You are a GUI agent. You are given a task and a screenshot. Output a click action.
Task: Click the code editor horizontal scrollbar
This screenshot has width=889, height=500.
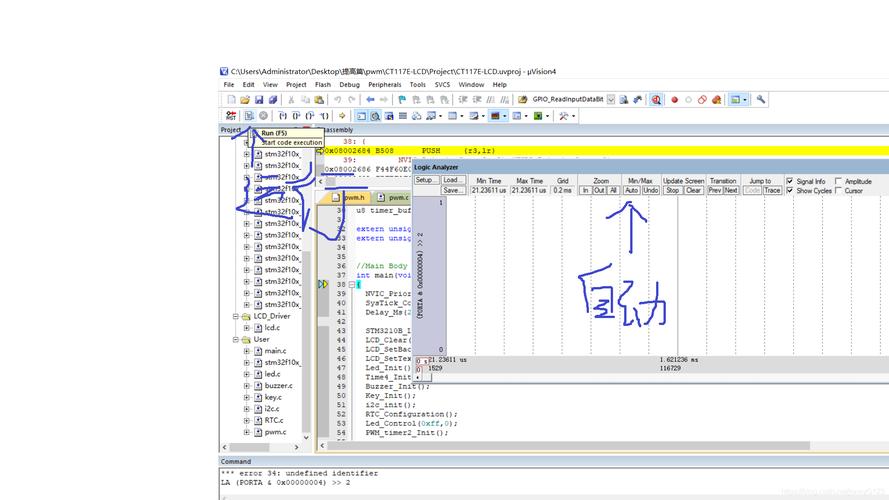[569, 446]
